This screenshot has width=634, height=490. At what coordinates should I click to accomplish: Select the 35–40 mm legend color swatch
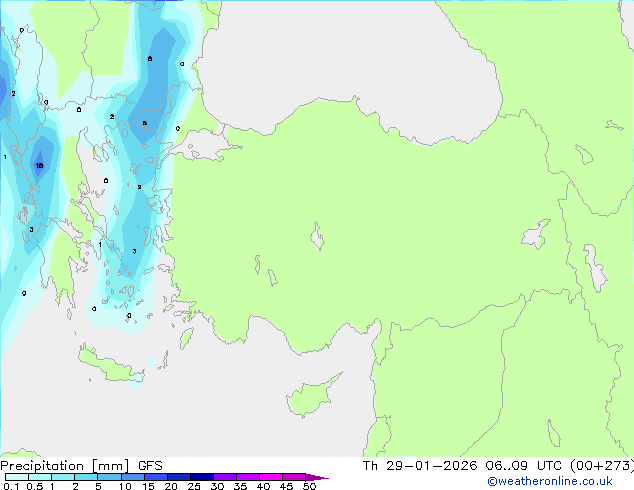248,477
